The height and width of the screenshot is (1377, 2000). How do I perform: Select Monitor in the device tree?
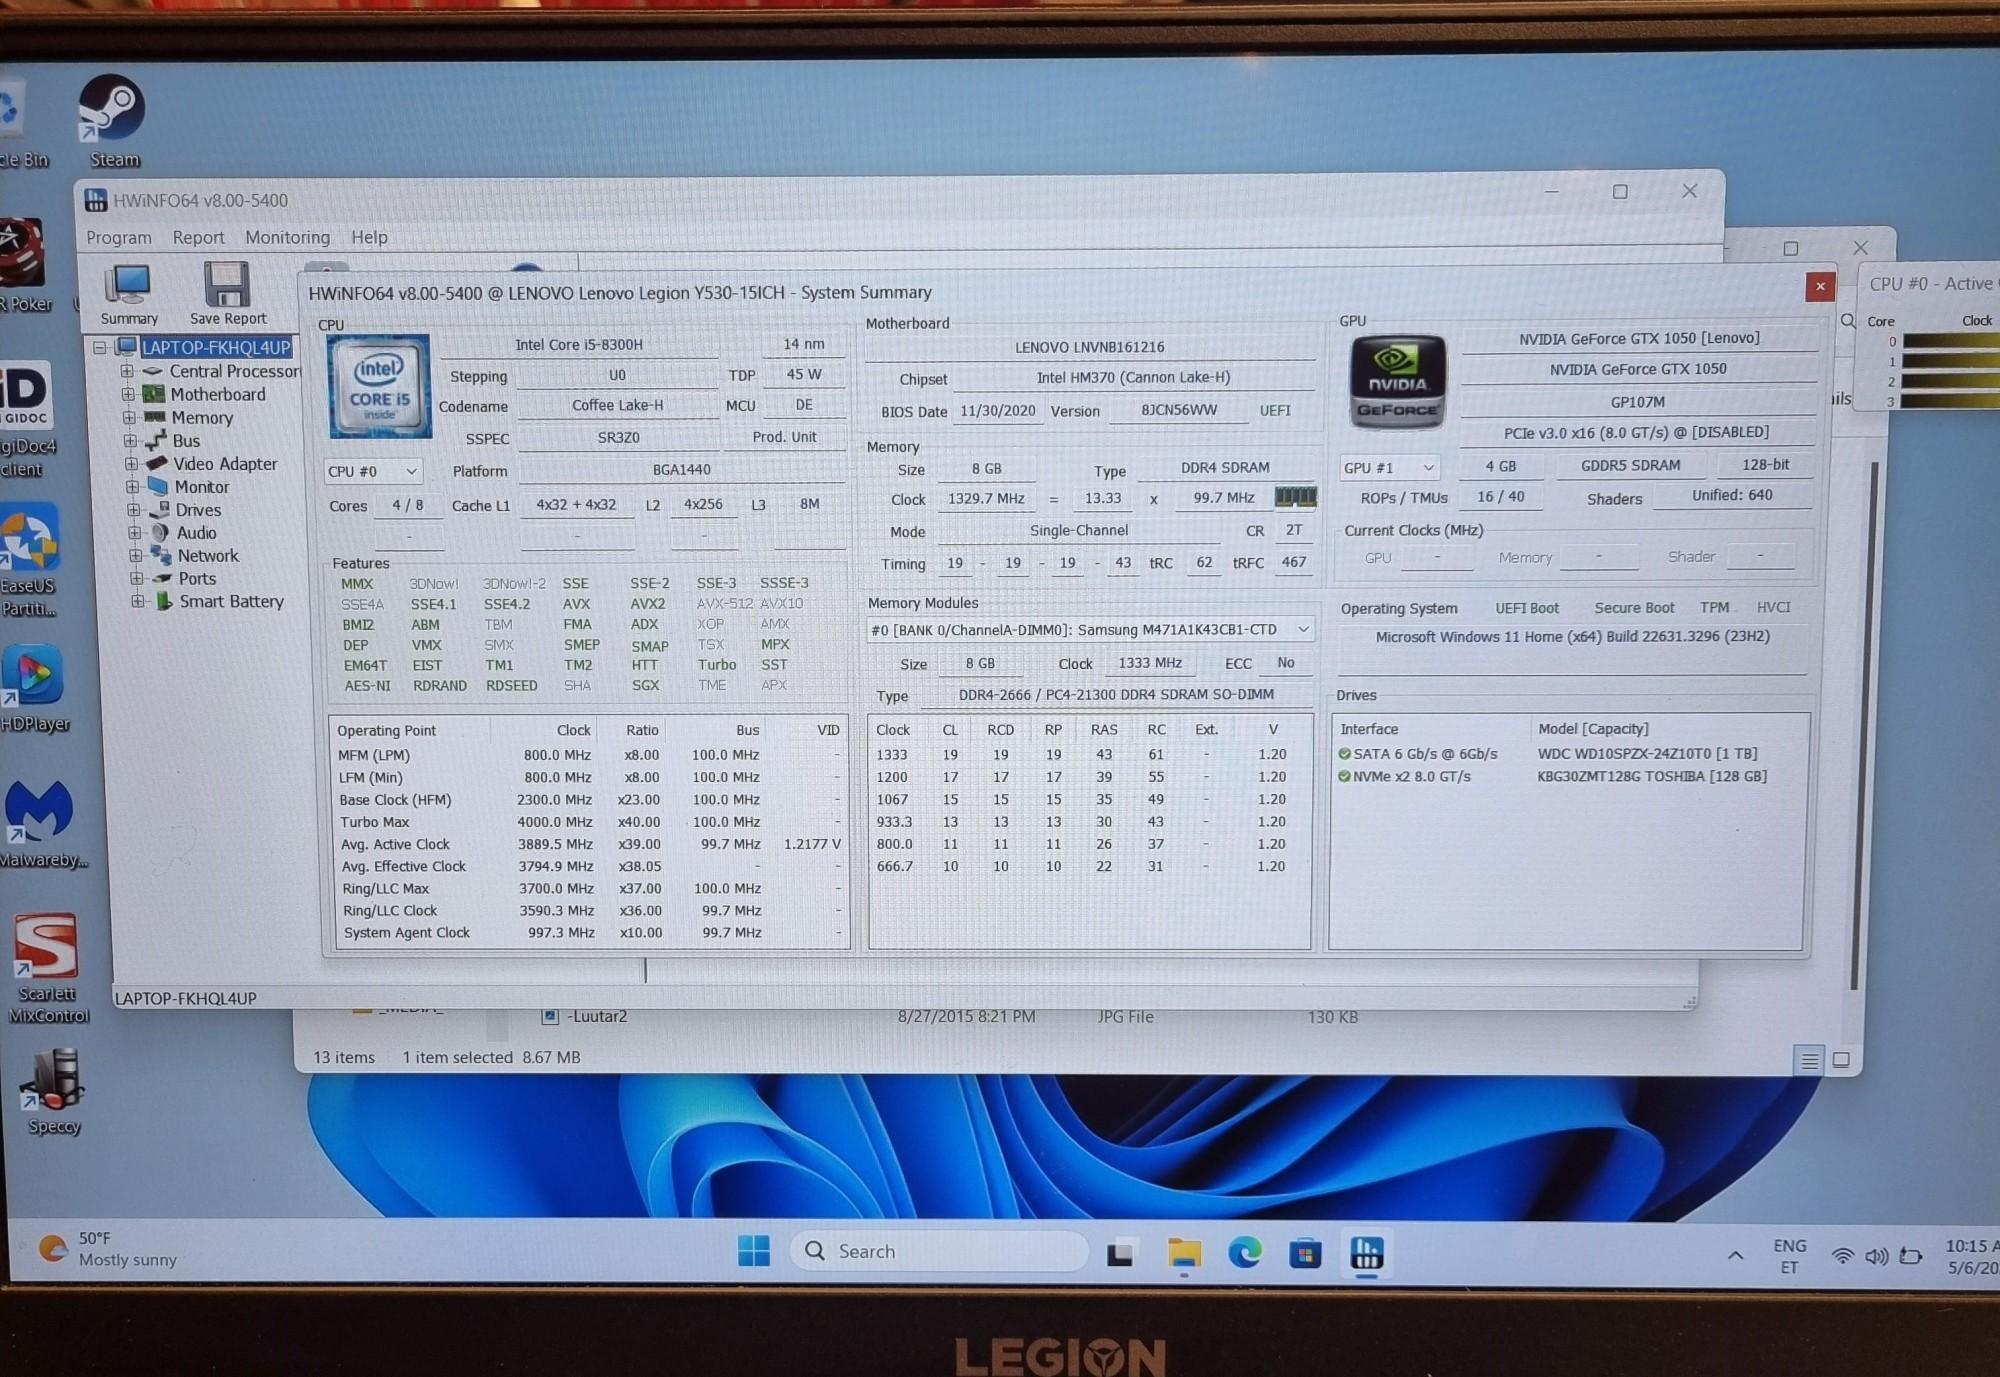202,487
